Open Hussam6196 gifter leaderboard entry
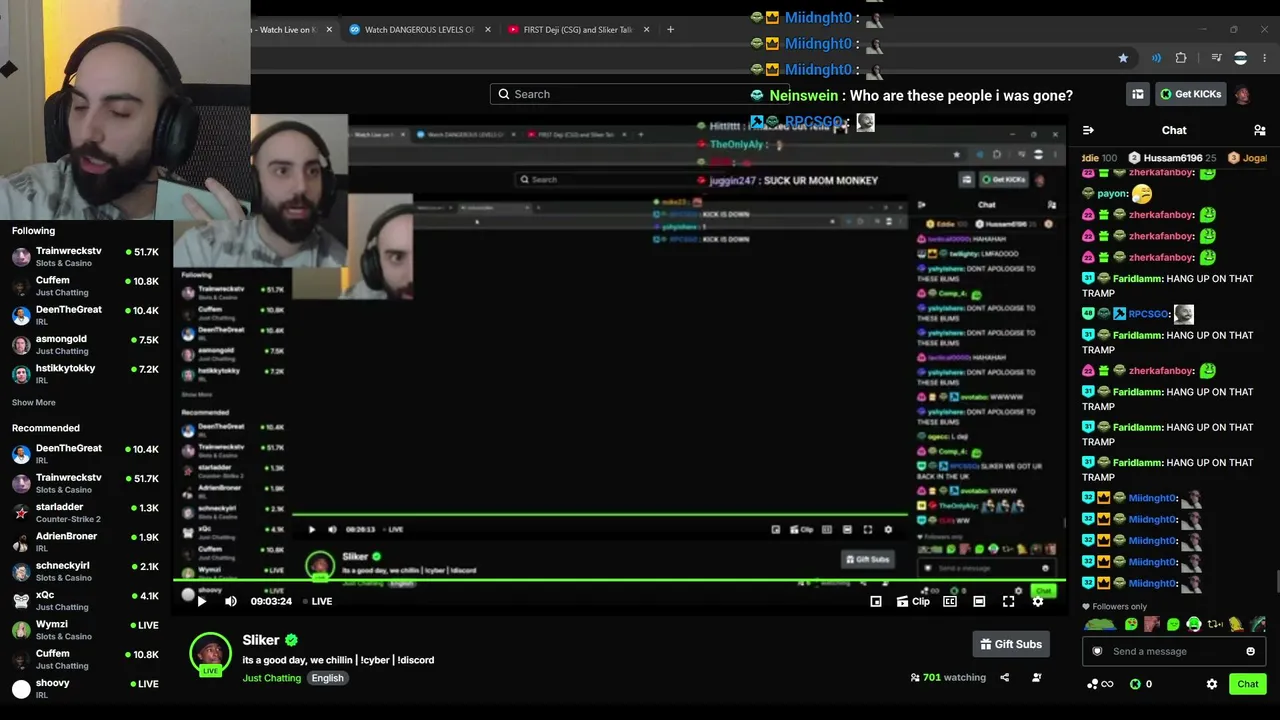The height and width of the screenshot is (720, 1280). [1172, 158]
